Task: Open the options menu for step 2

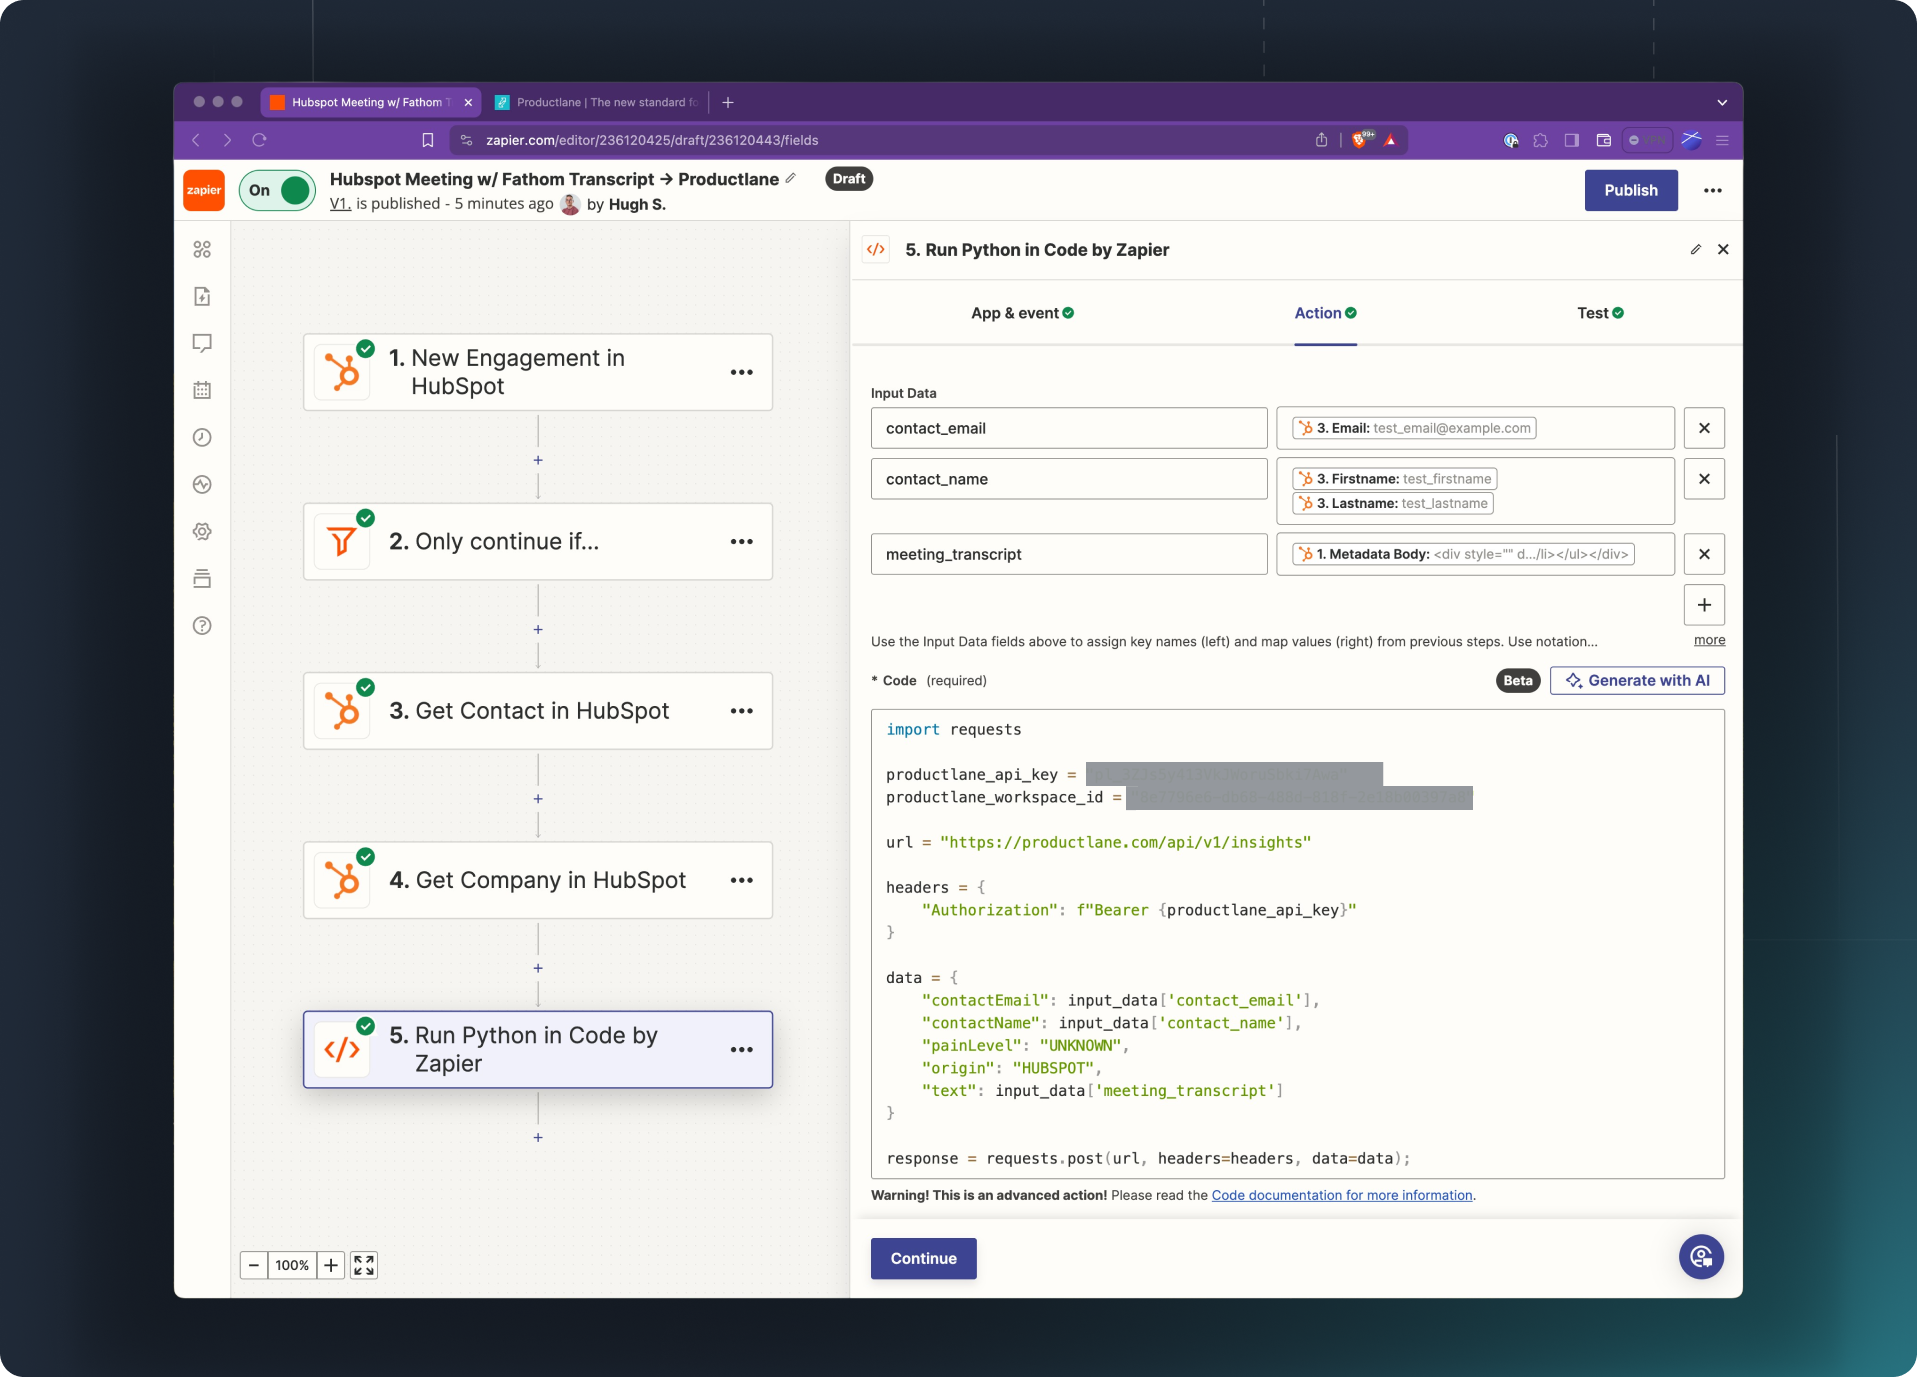Action: tap(742, 541)
